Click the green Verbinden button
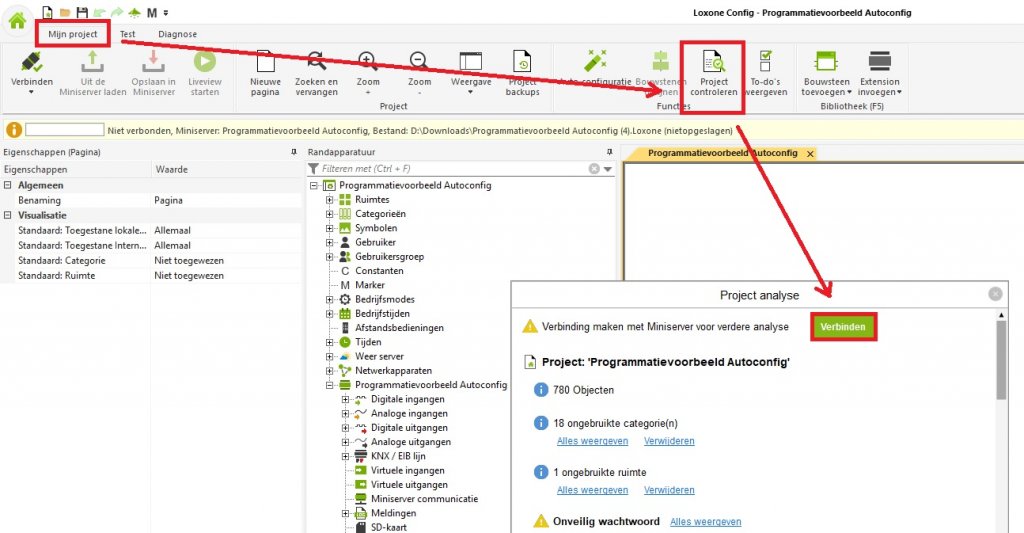 [x=843, y=327]
